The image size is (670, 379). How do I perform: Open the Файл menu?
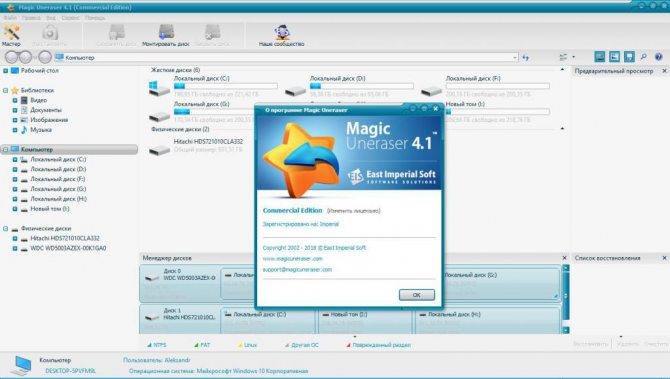point(10,18)
